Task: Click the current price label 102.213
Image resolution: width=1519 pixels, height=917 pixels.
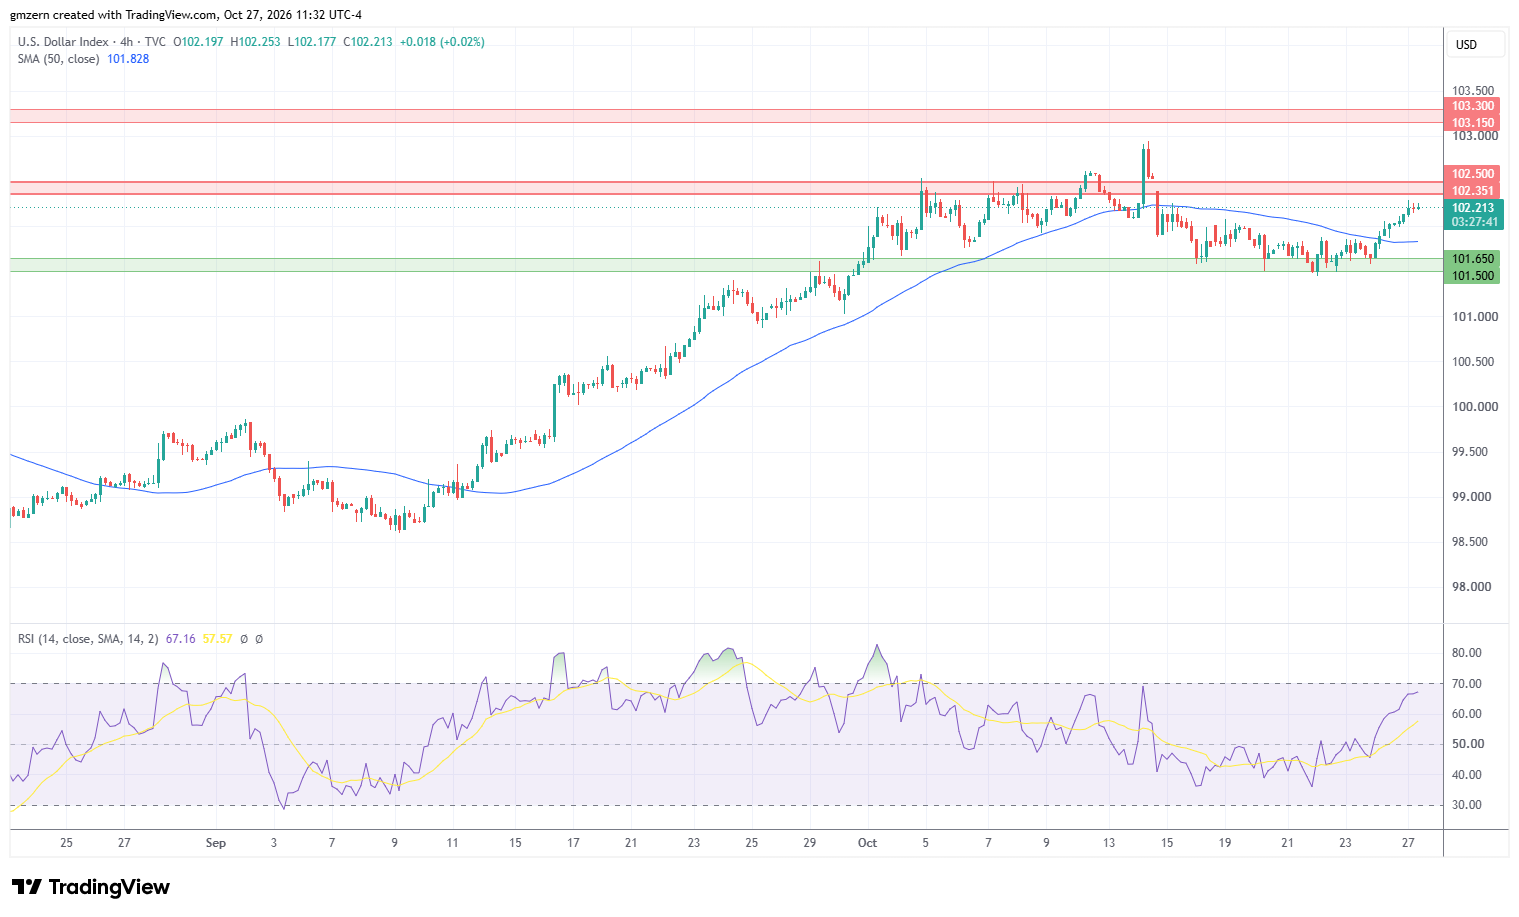Action: 1473,208
